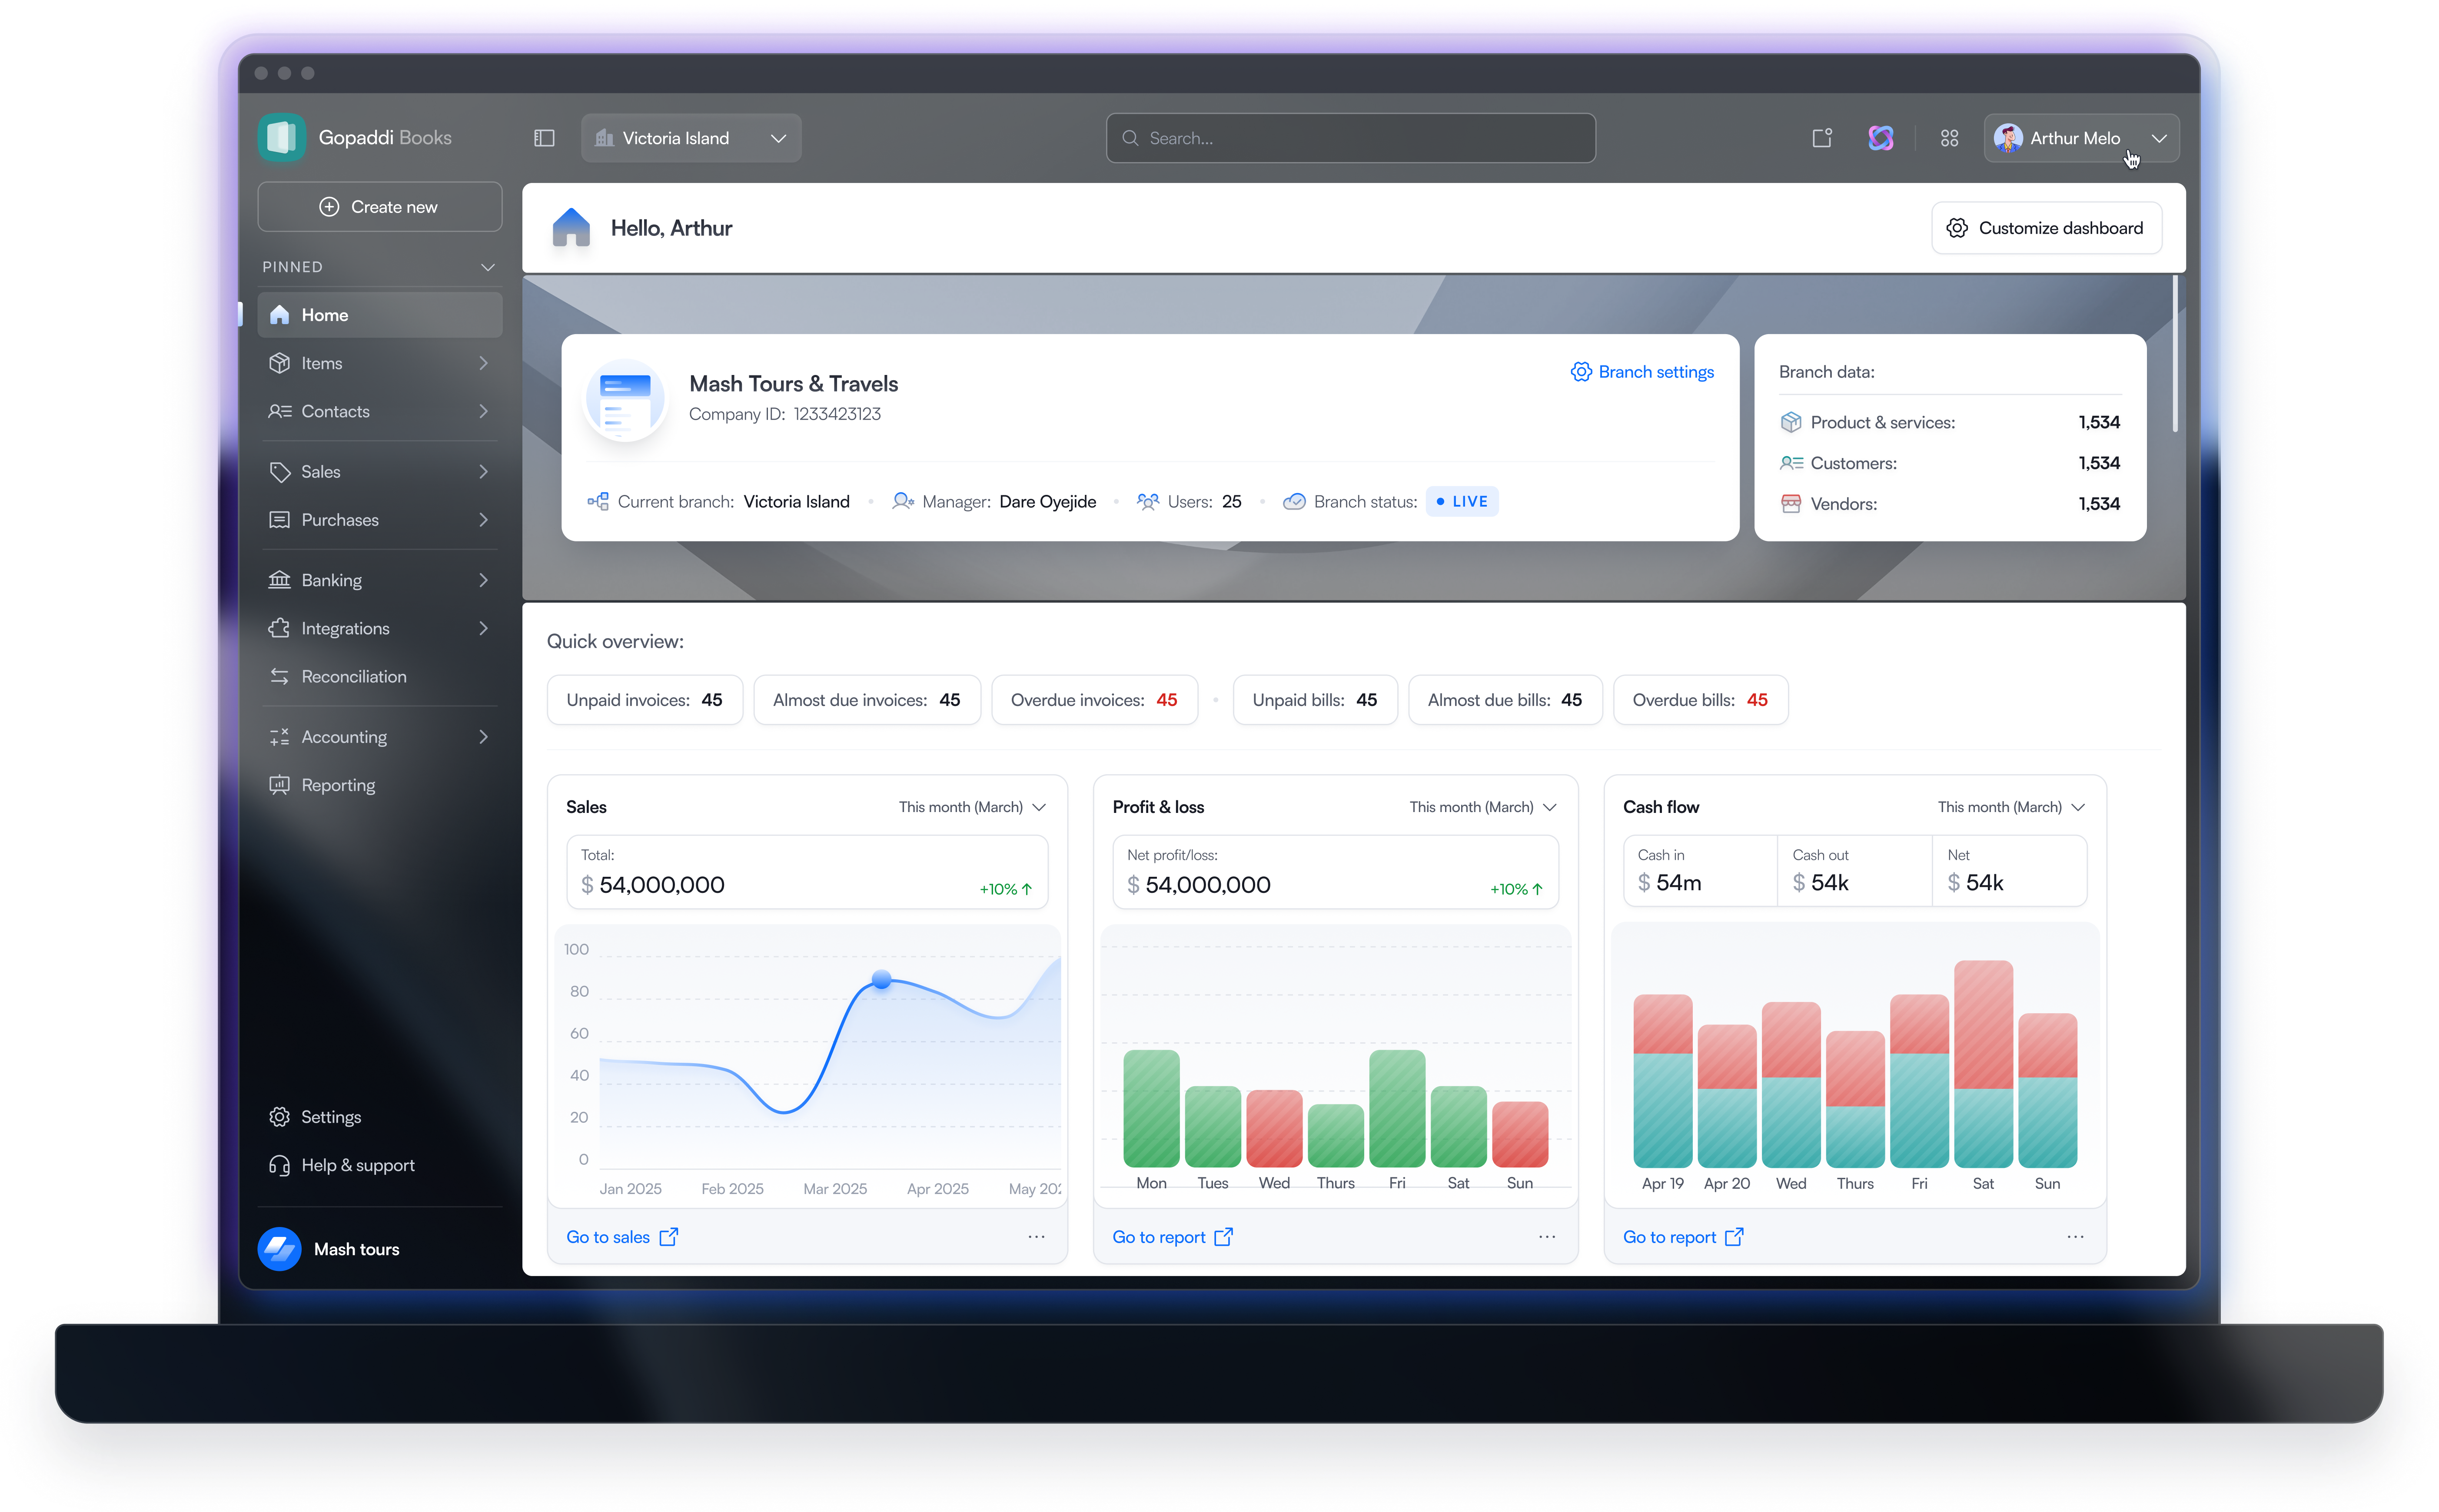Click the Overdue bills chip
Image resolution: width=2439 pixels, height=1512 pixels.
pyautogui.click(x=1700, y=700)
